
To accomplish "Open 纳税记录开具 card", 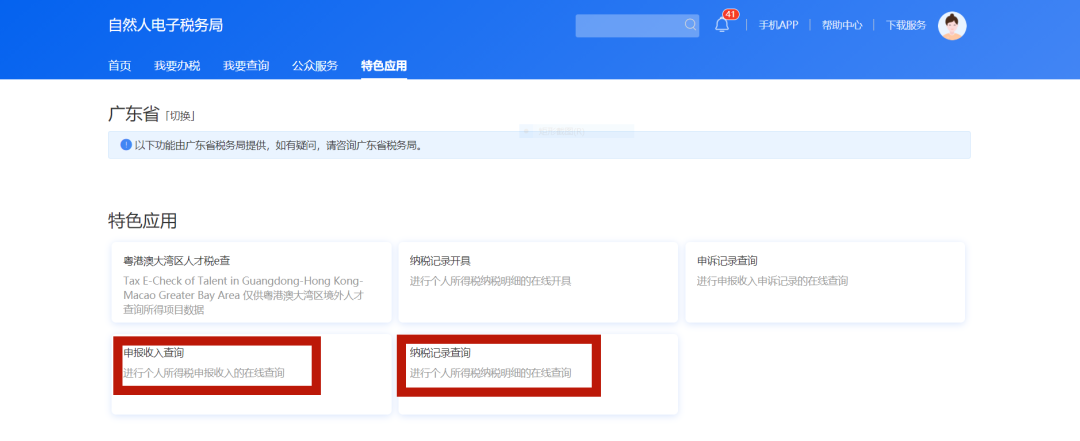I will point(538,282).
